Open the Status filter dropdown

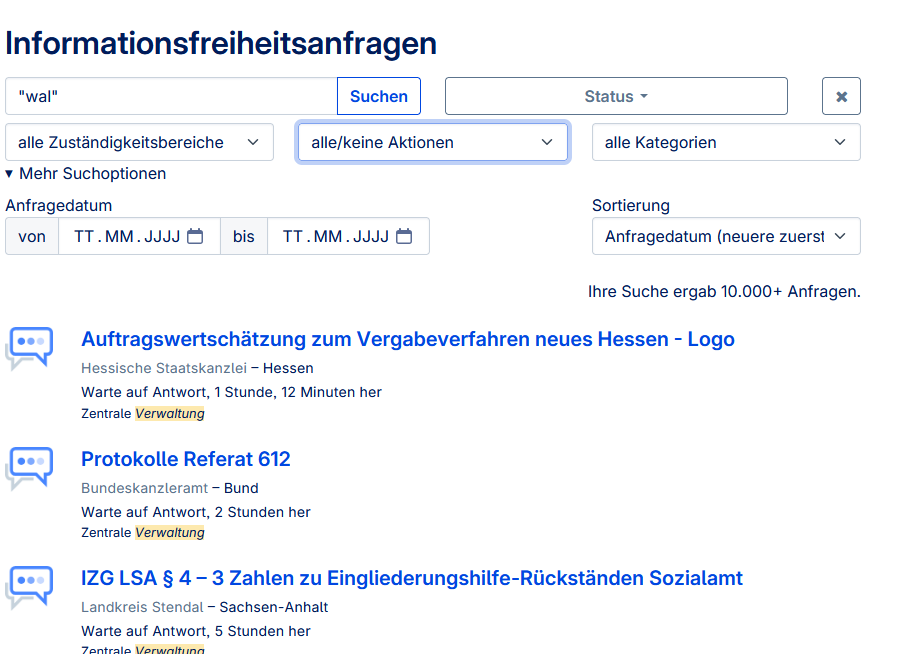616,97
